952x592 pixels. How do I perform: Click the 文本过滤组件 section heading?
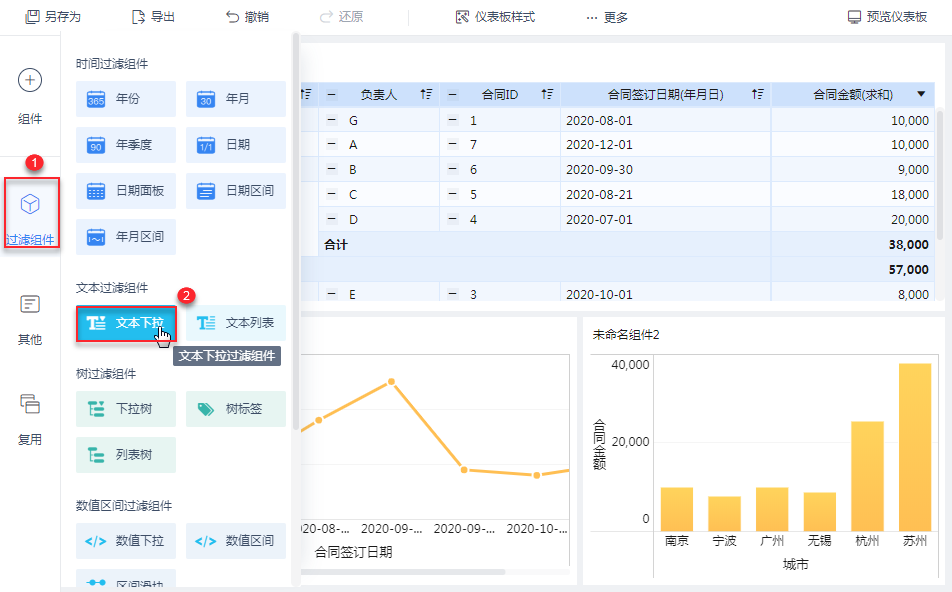(112, 288)
